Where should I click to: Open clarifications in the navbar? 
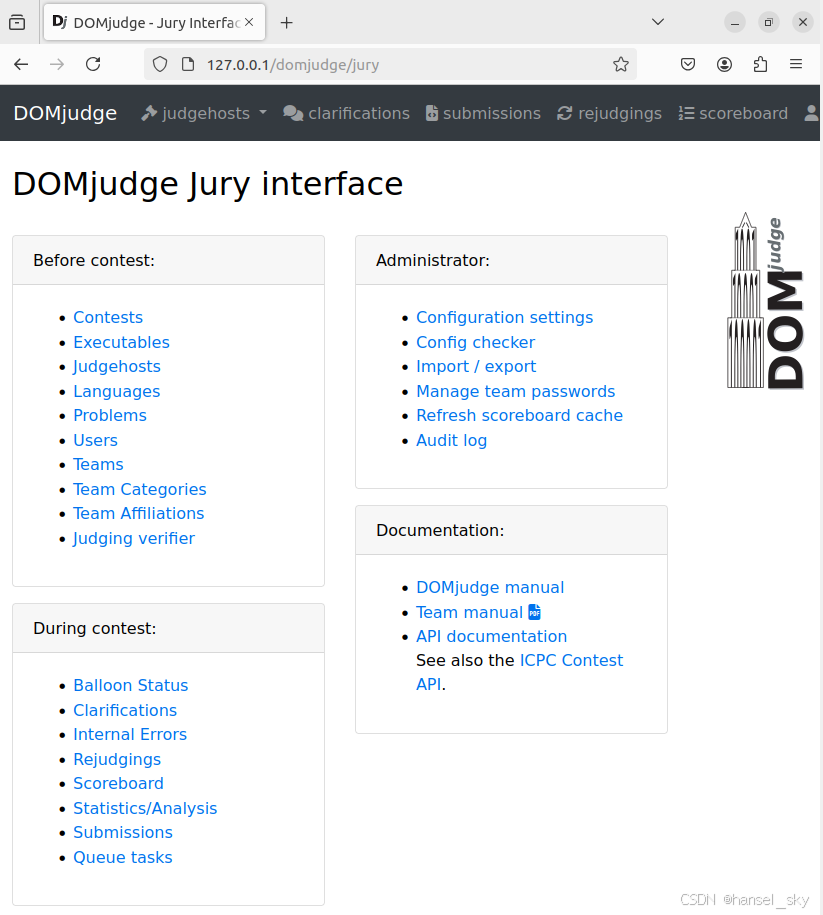tap(346, 113)
